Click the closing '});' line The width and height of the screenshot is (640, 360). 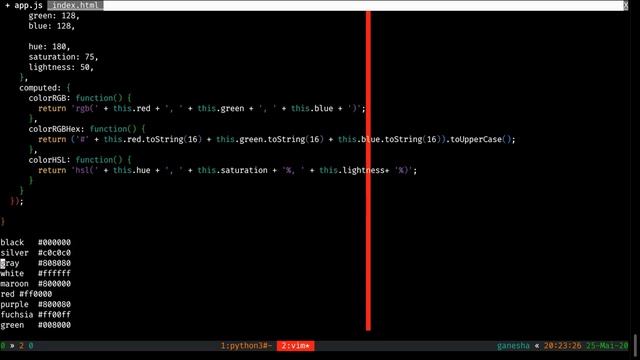point(17,201)
